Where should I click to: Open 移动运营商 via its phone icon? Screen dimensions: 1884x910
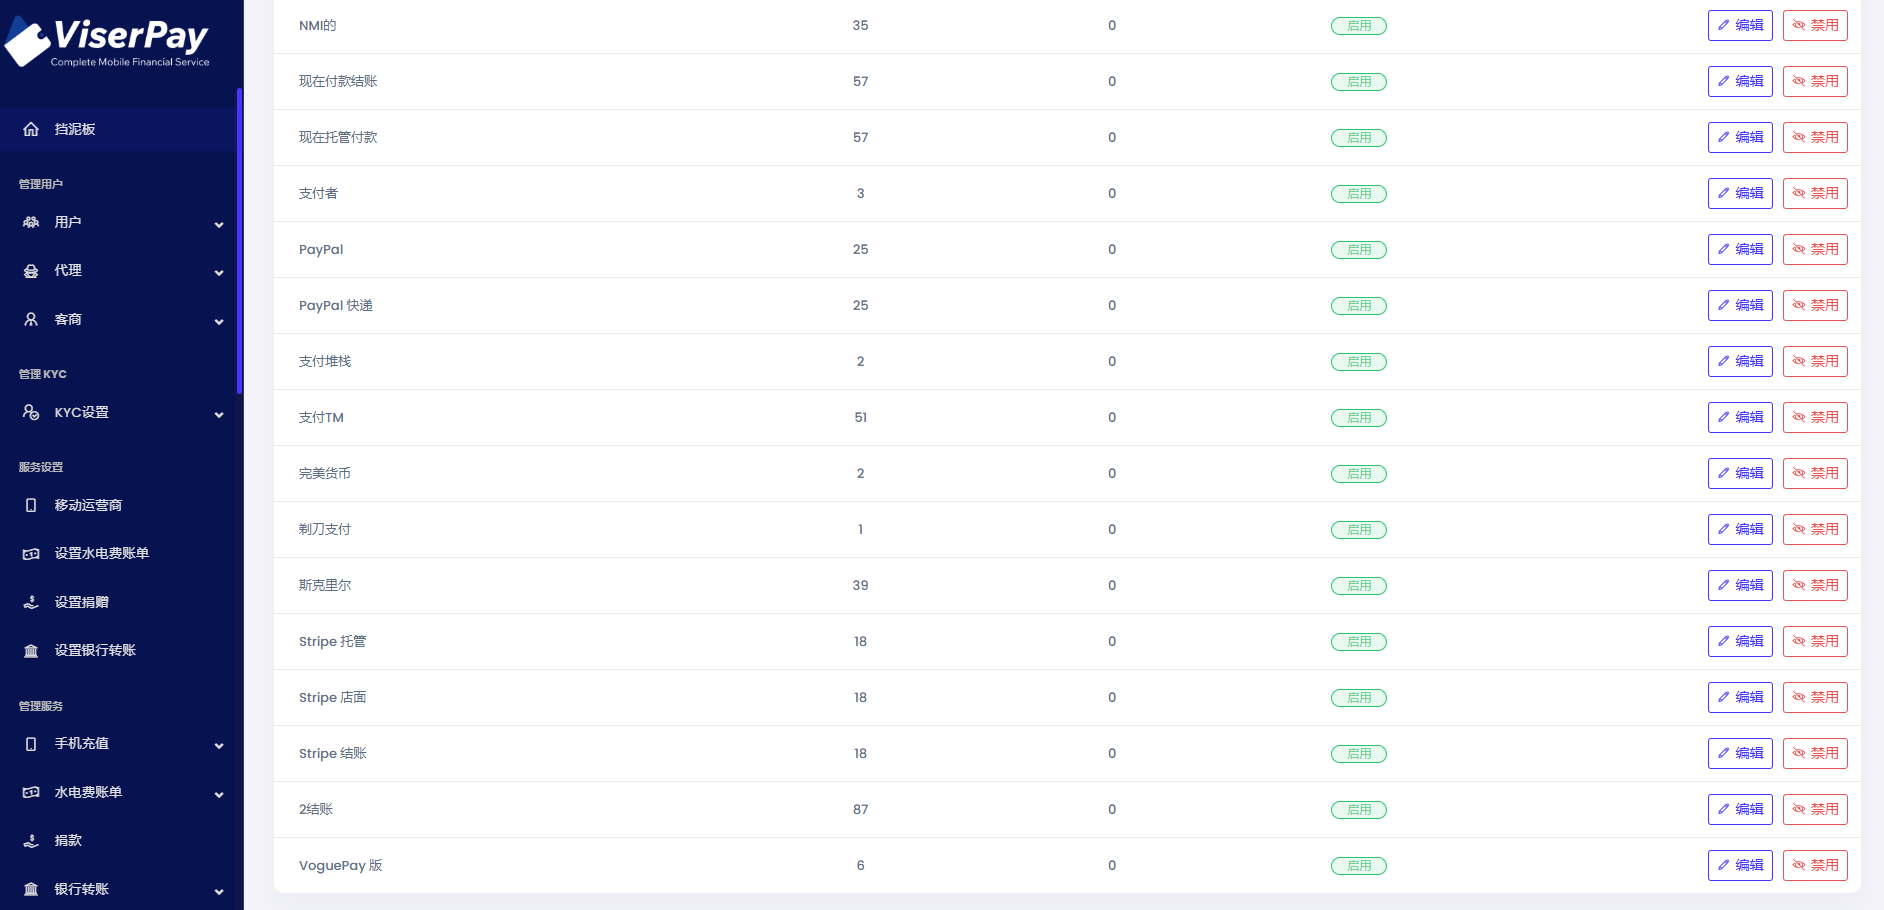[x=31, y=506]
